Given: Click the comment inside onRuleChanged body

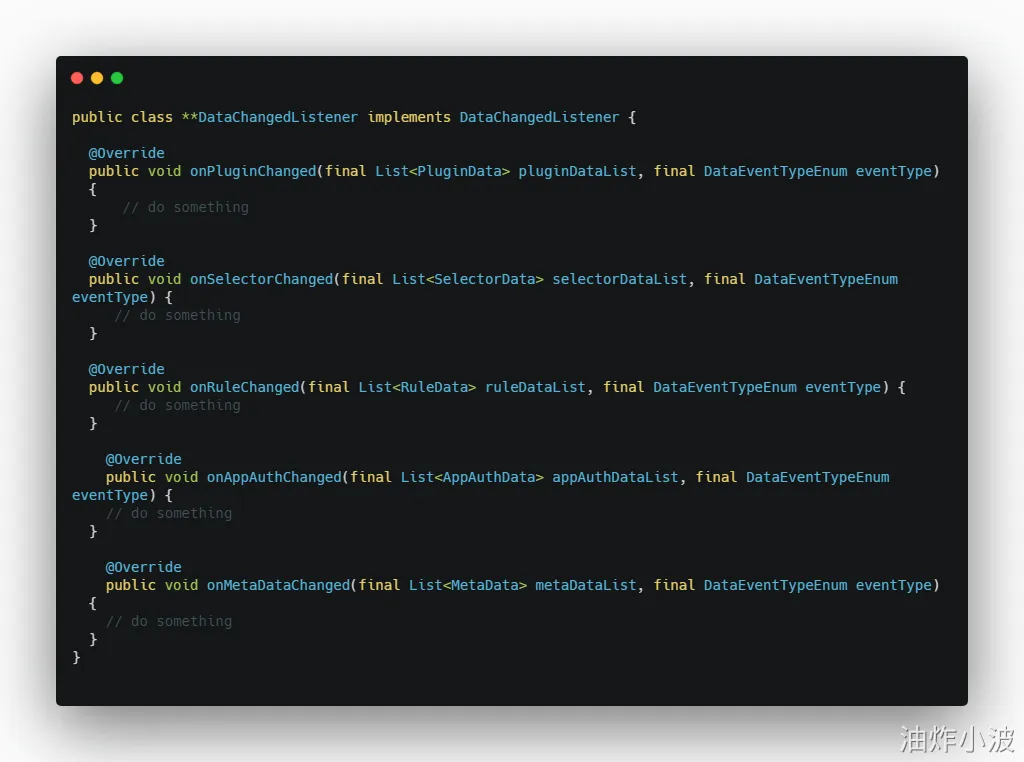Looking at the screenshot, I should tap(177, 405).
